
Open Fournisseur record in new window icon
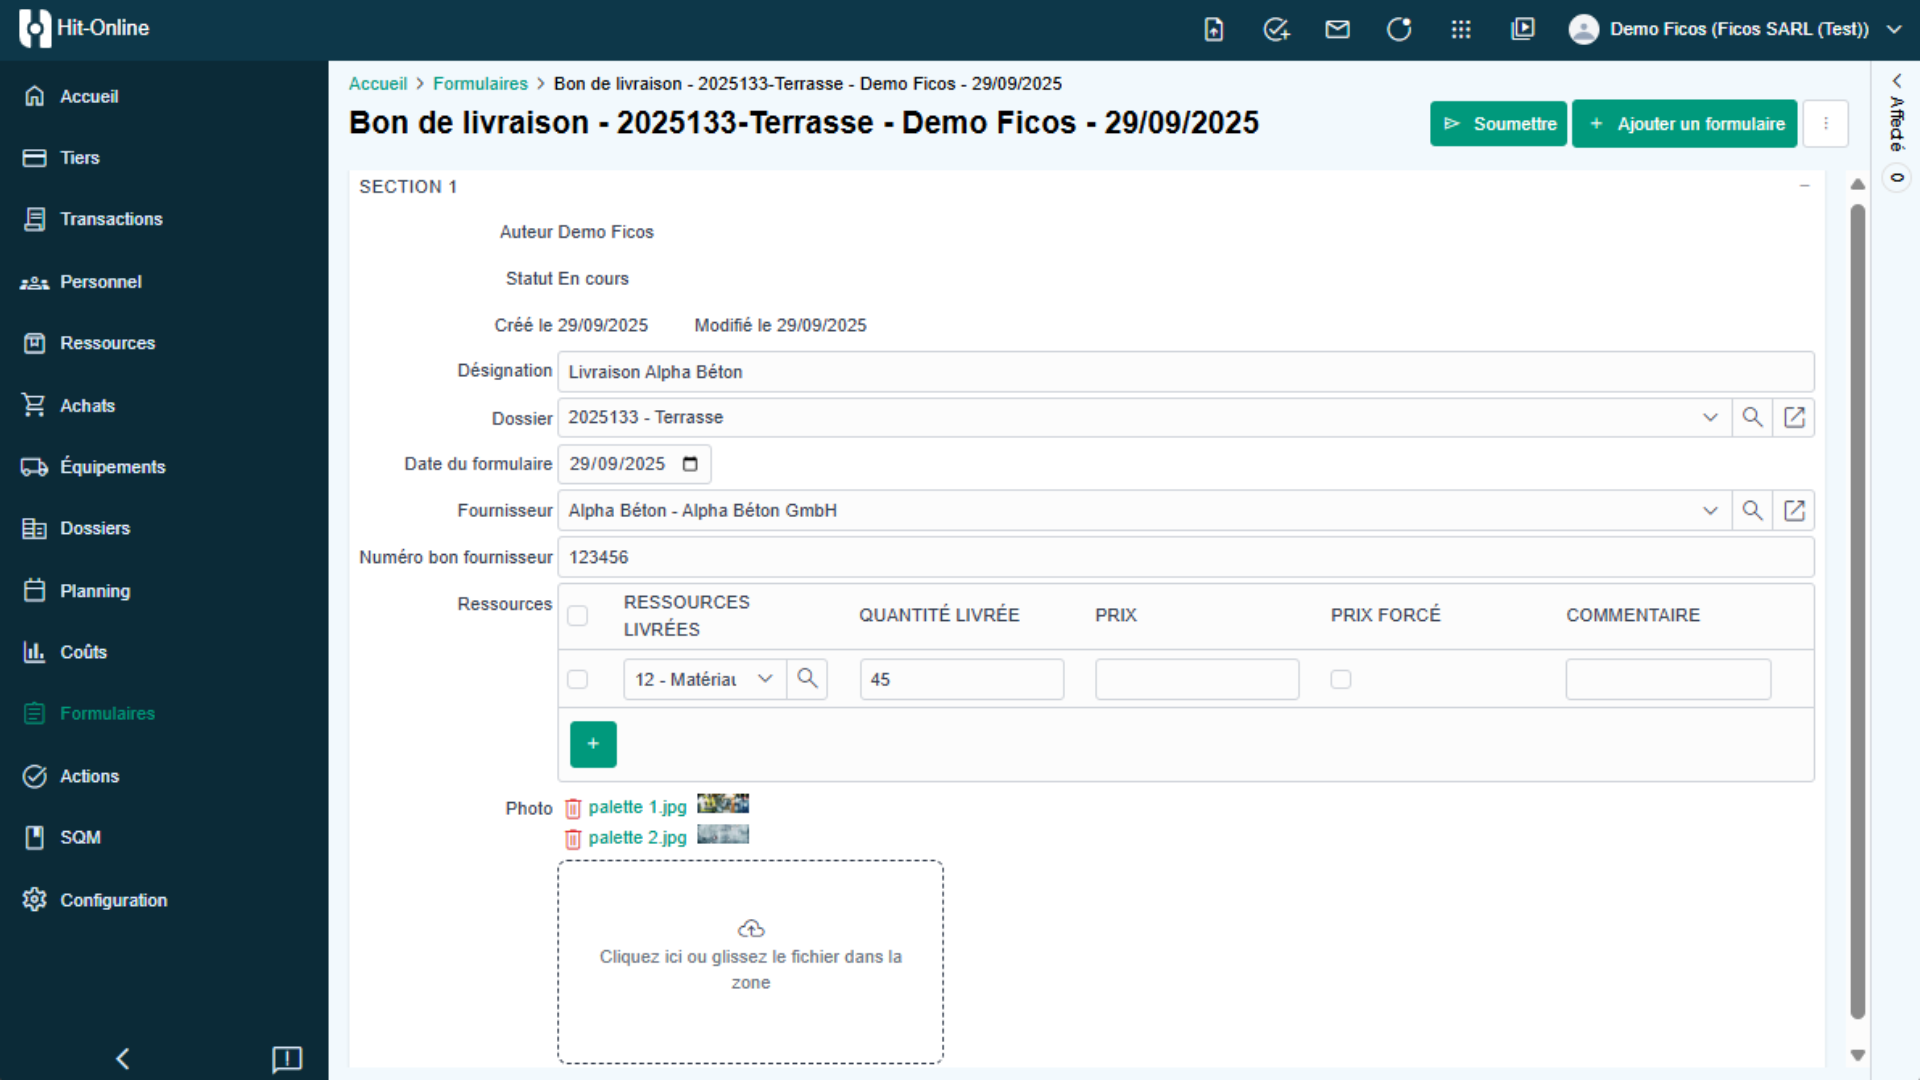pyautogui.click(x=1794, y=511)
